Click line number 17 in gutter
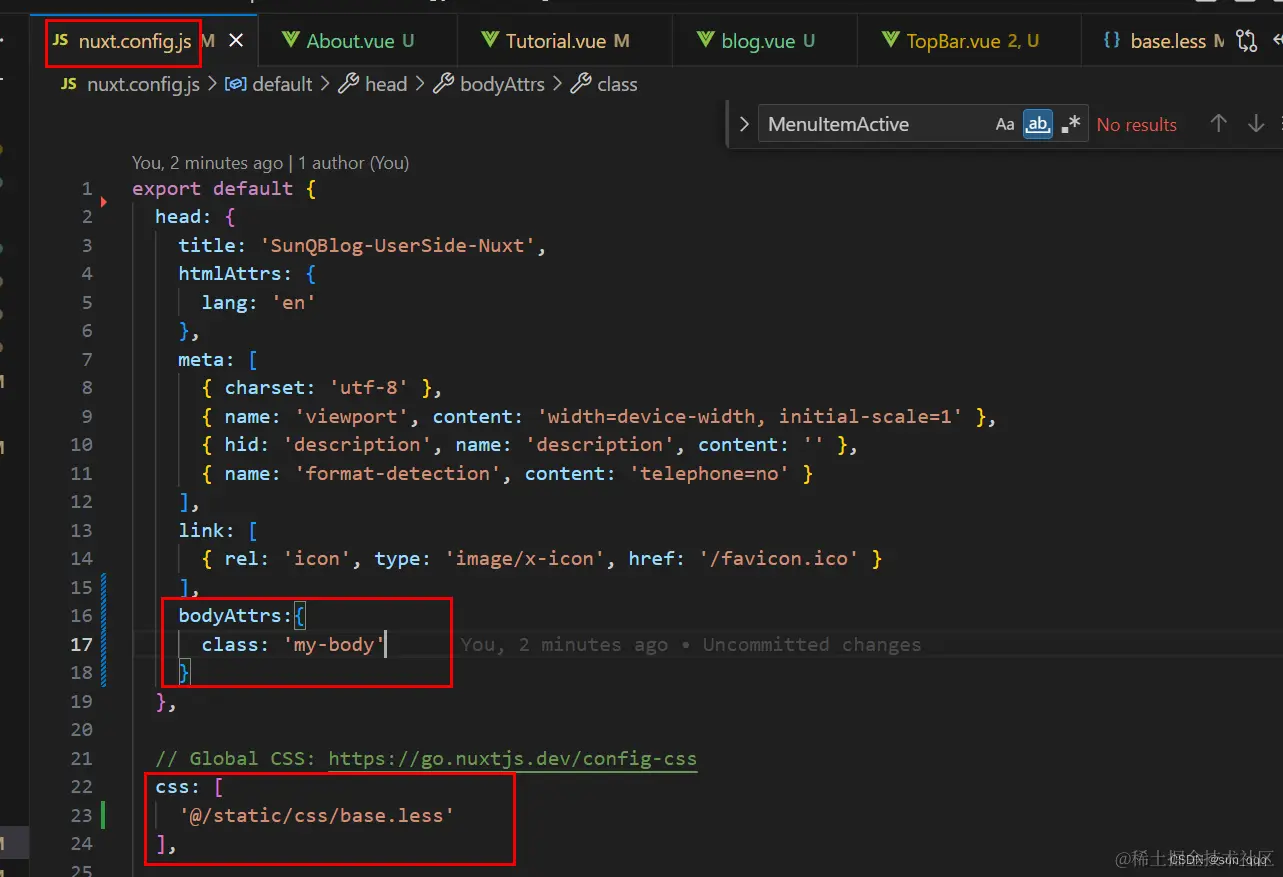Image resolution: width=1283 pixels, height=877 pixels. click(x=81, y=645)
